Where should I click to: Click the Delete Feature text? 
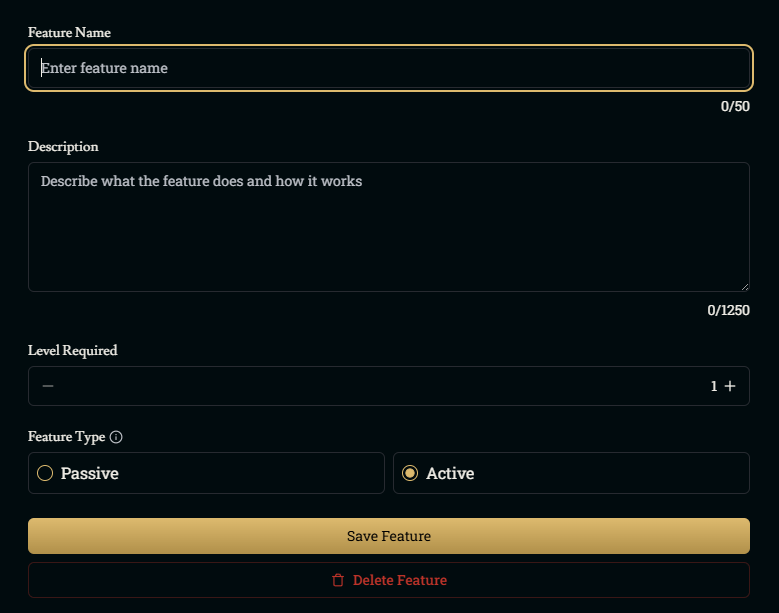399,580
